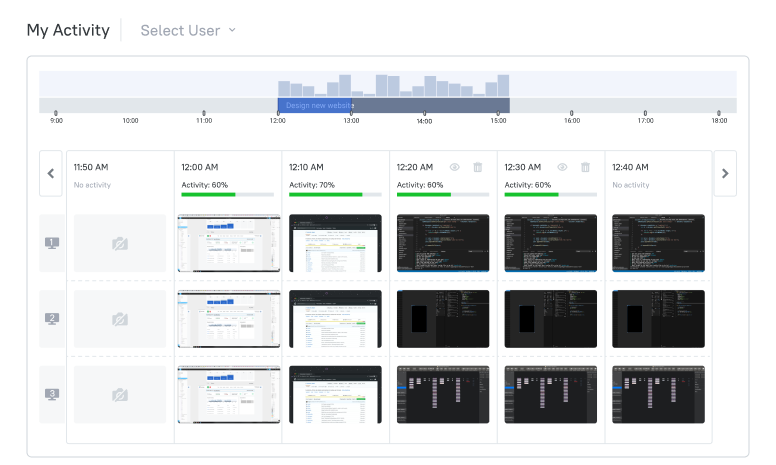
Task: Click the no-screenshot icon for 11:50 AM monitor 2
Action: click(x=120, y=319)
